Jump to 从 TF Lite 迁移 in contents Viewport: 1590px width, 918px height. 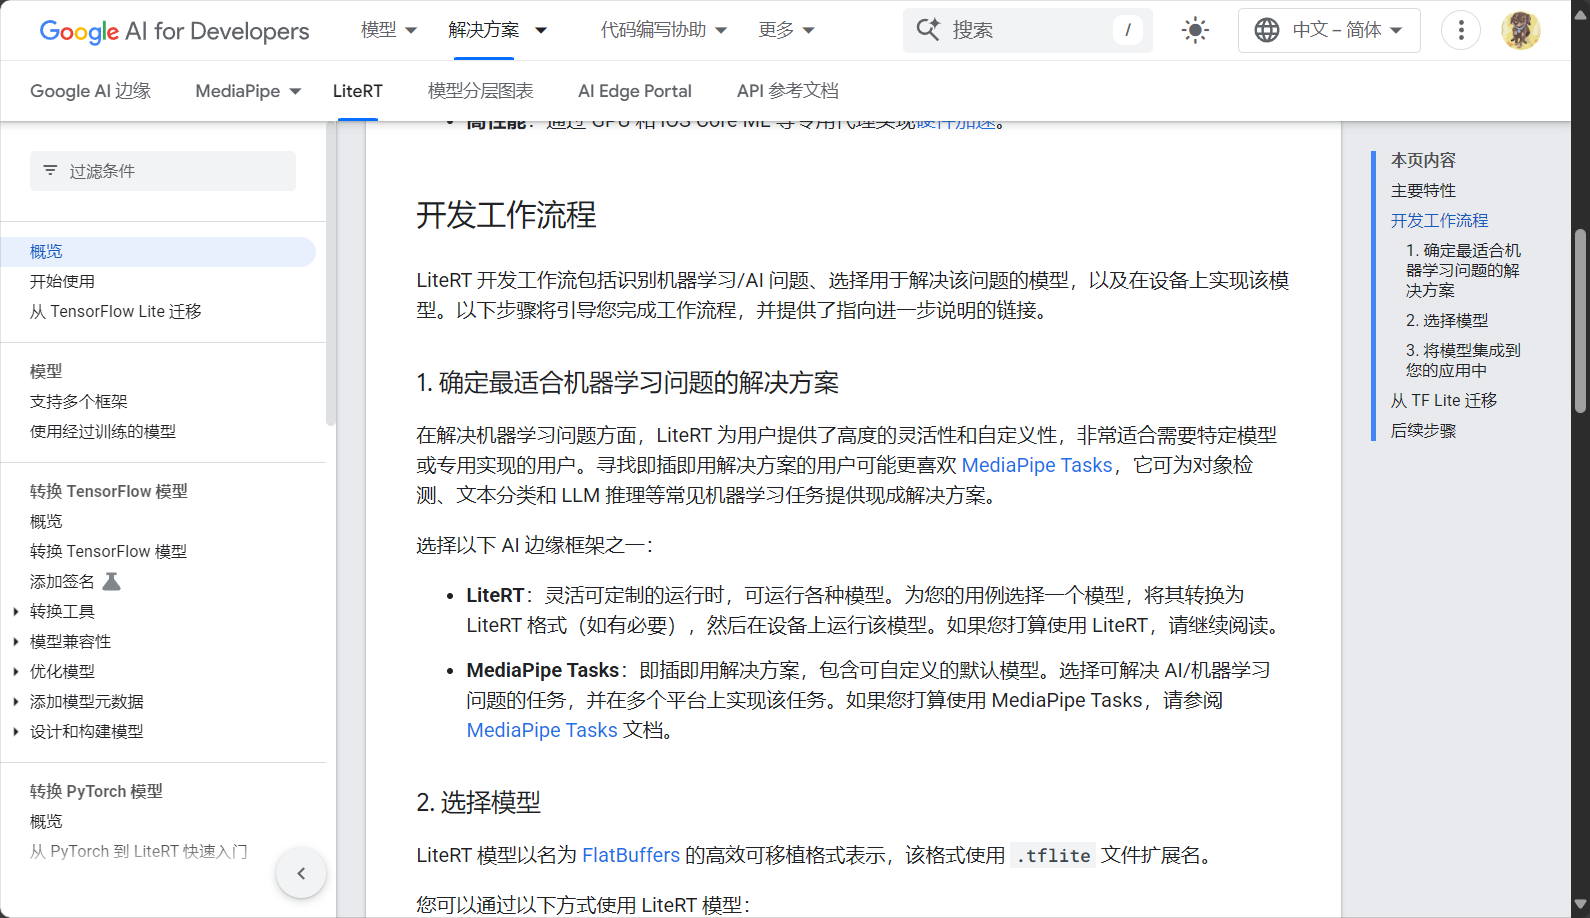(x=1444, y=400)
